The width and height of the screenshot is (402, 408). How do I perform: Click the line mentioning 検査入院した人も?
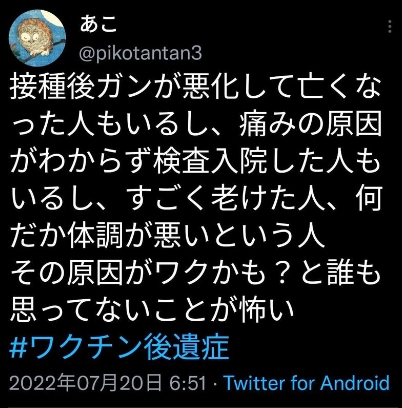pos(196,163)
